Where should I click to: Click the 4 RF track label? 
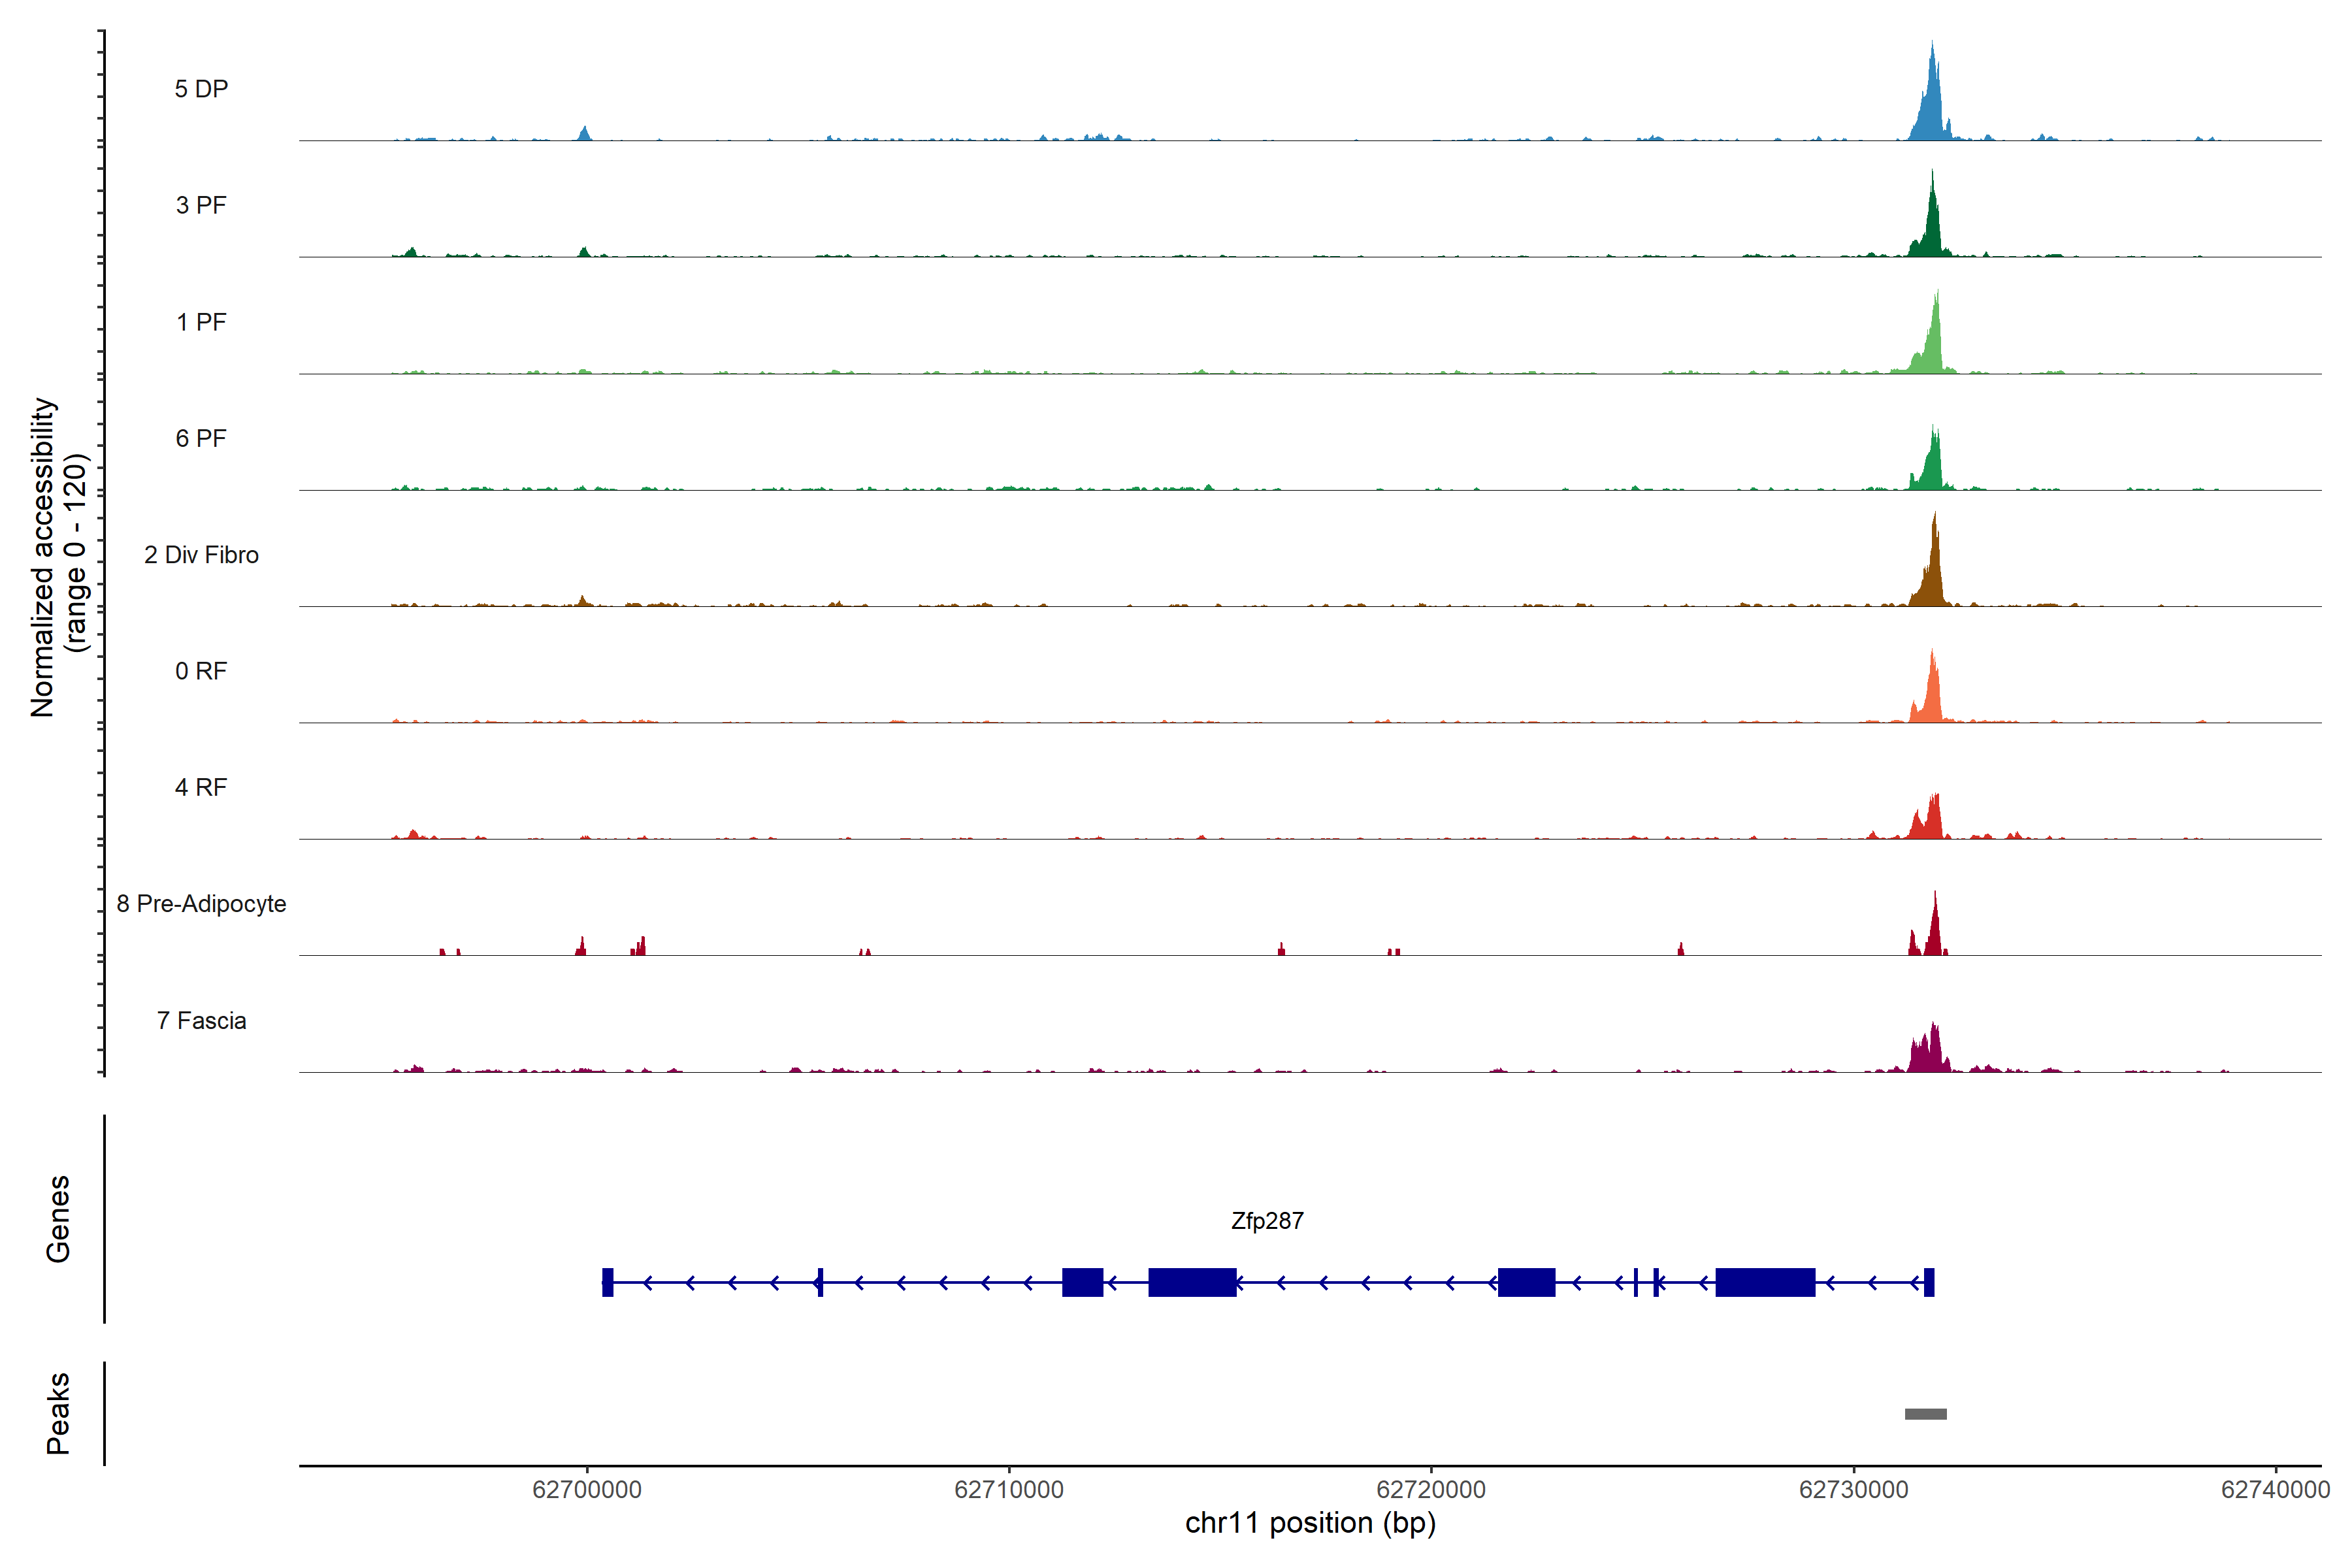coord(201,787)
